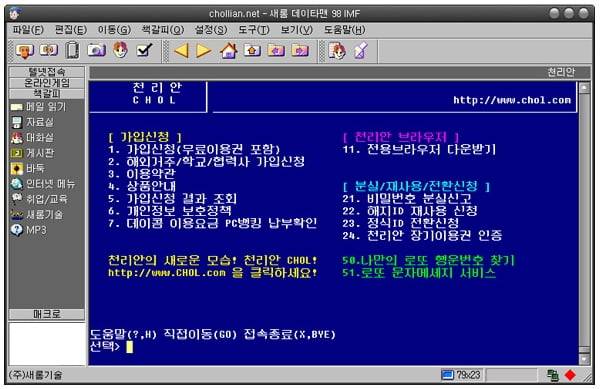The image size is (600, 389).
Task: Open the 책갈피(O) menu
Action: [x=163, y=29]
